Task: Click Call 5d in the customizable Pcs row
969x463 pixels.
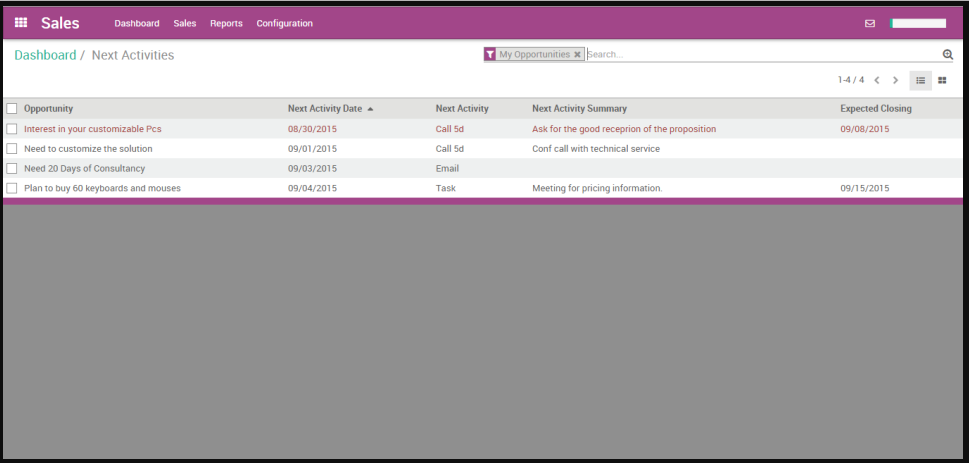Action: [449, 129]
